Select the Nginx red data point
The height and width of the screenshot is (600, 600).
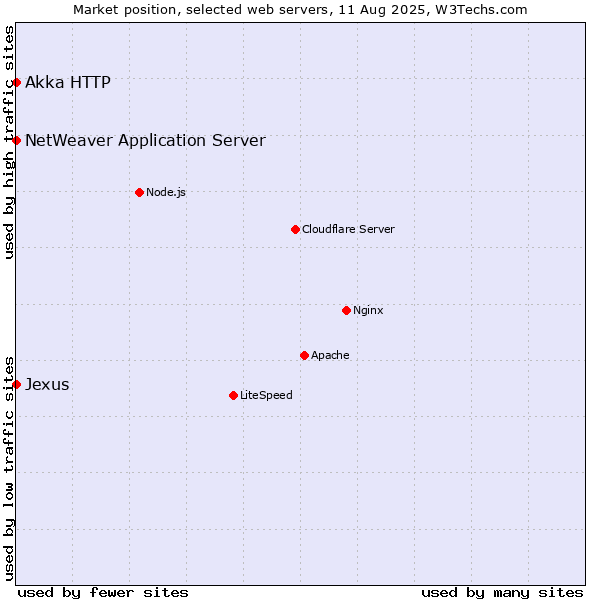(x=347, y=311)
